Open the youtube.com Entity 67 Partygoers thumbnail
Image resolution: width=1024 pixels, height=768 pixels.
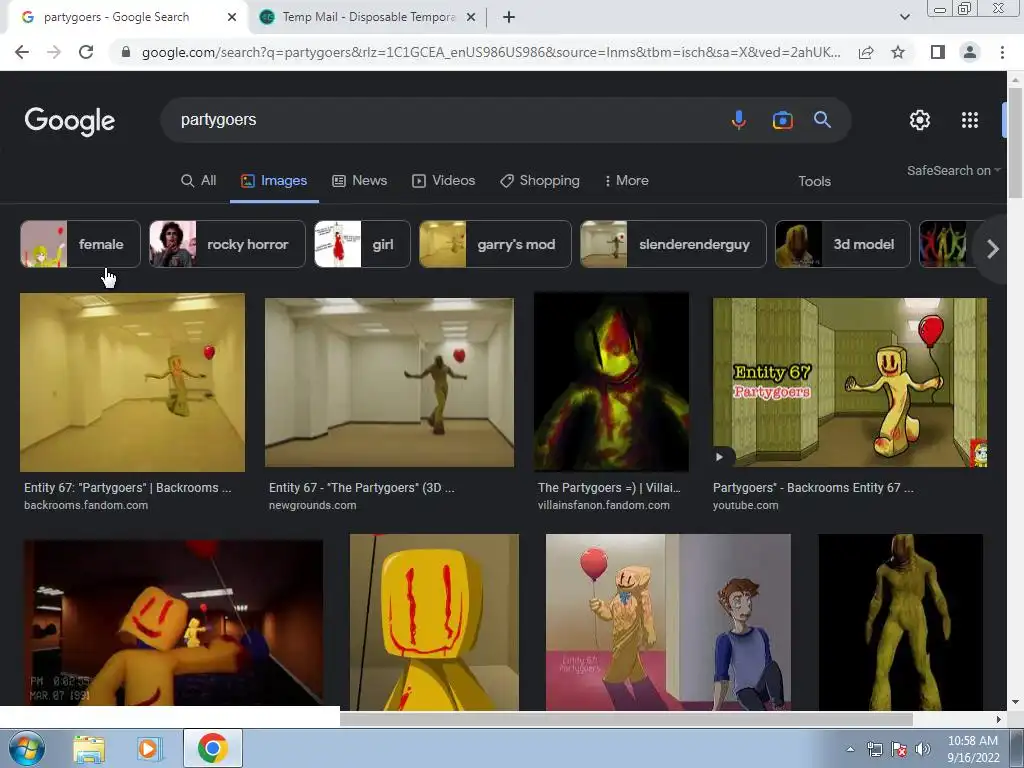pyautogui.click(x=850, y=383)
